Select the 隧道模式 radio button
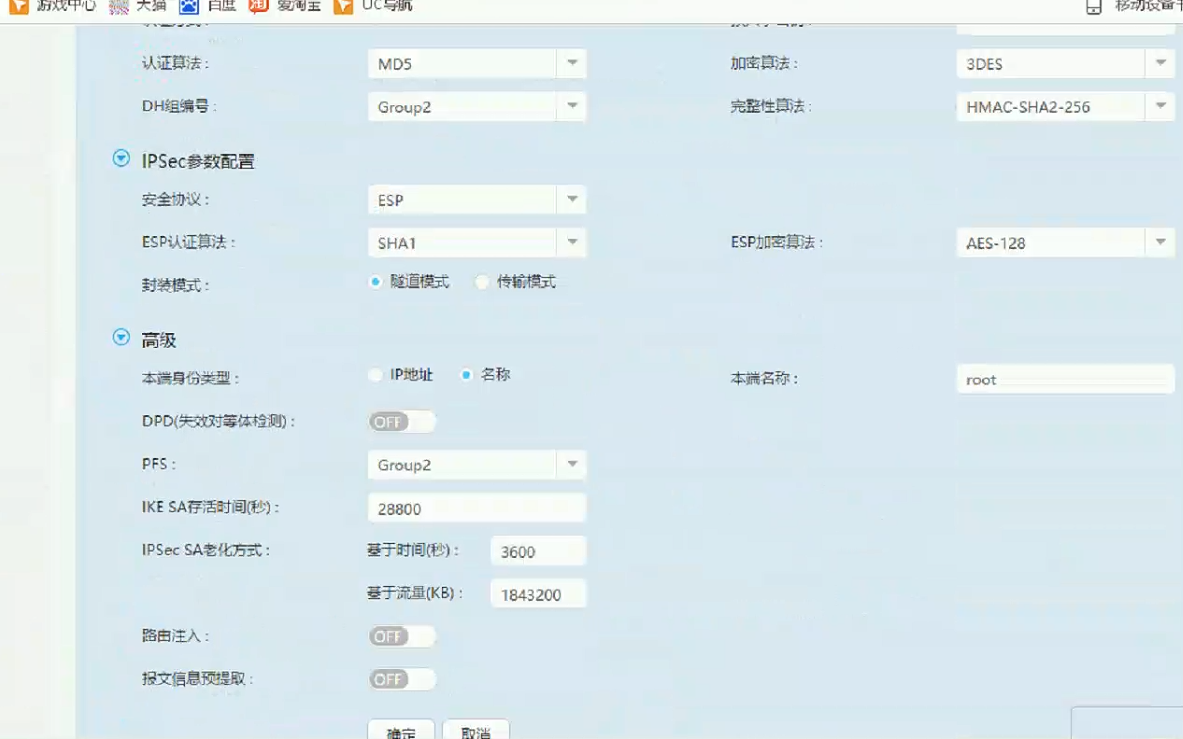Screen dimensions: 1183x739 (376, 282)
